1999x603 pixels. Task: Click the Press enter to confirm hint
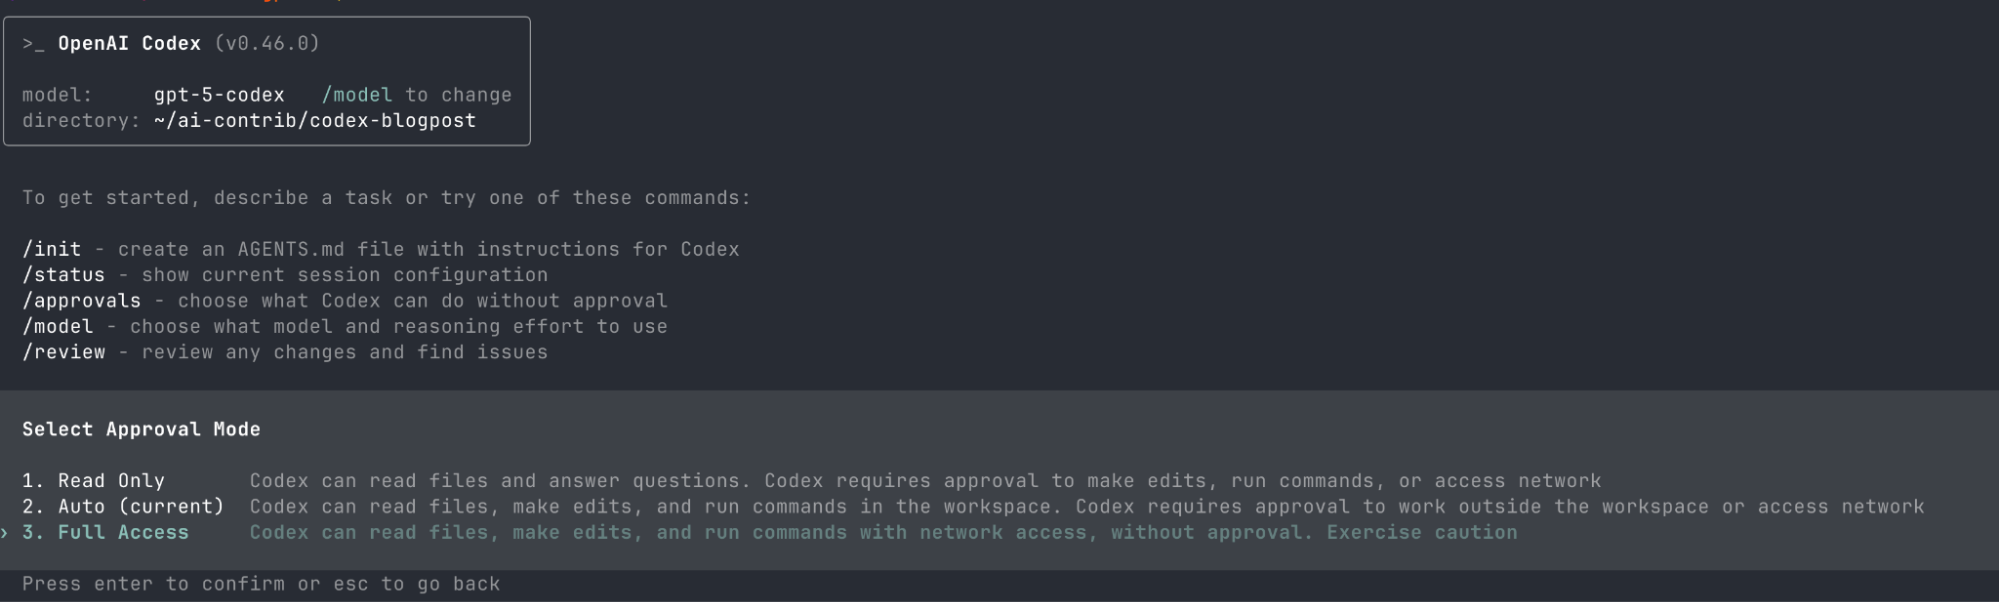(261, 584)
